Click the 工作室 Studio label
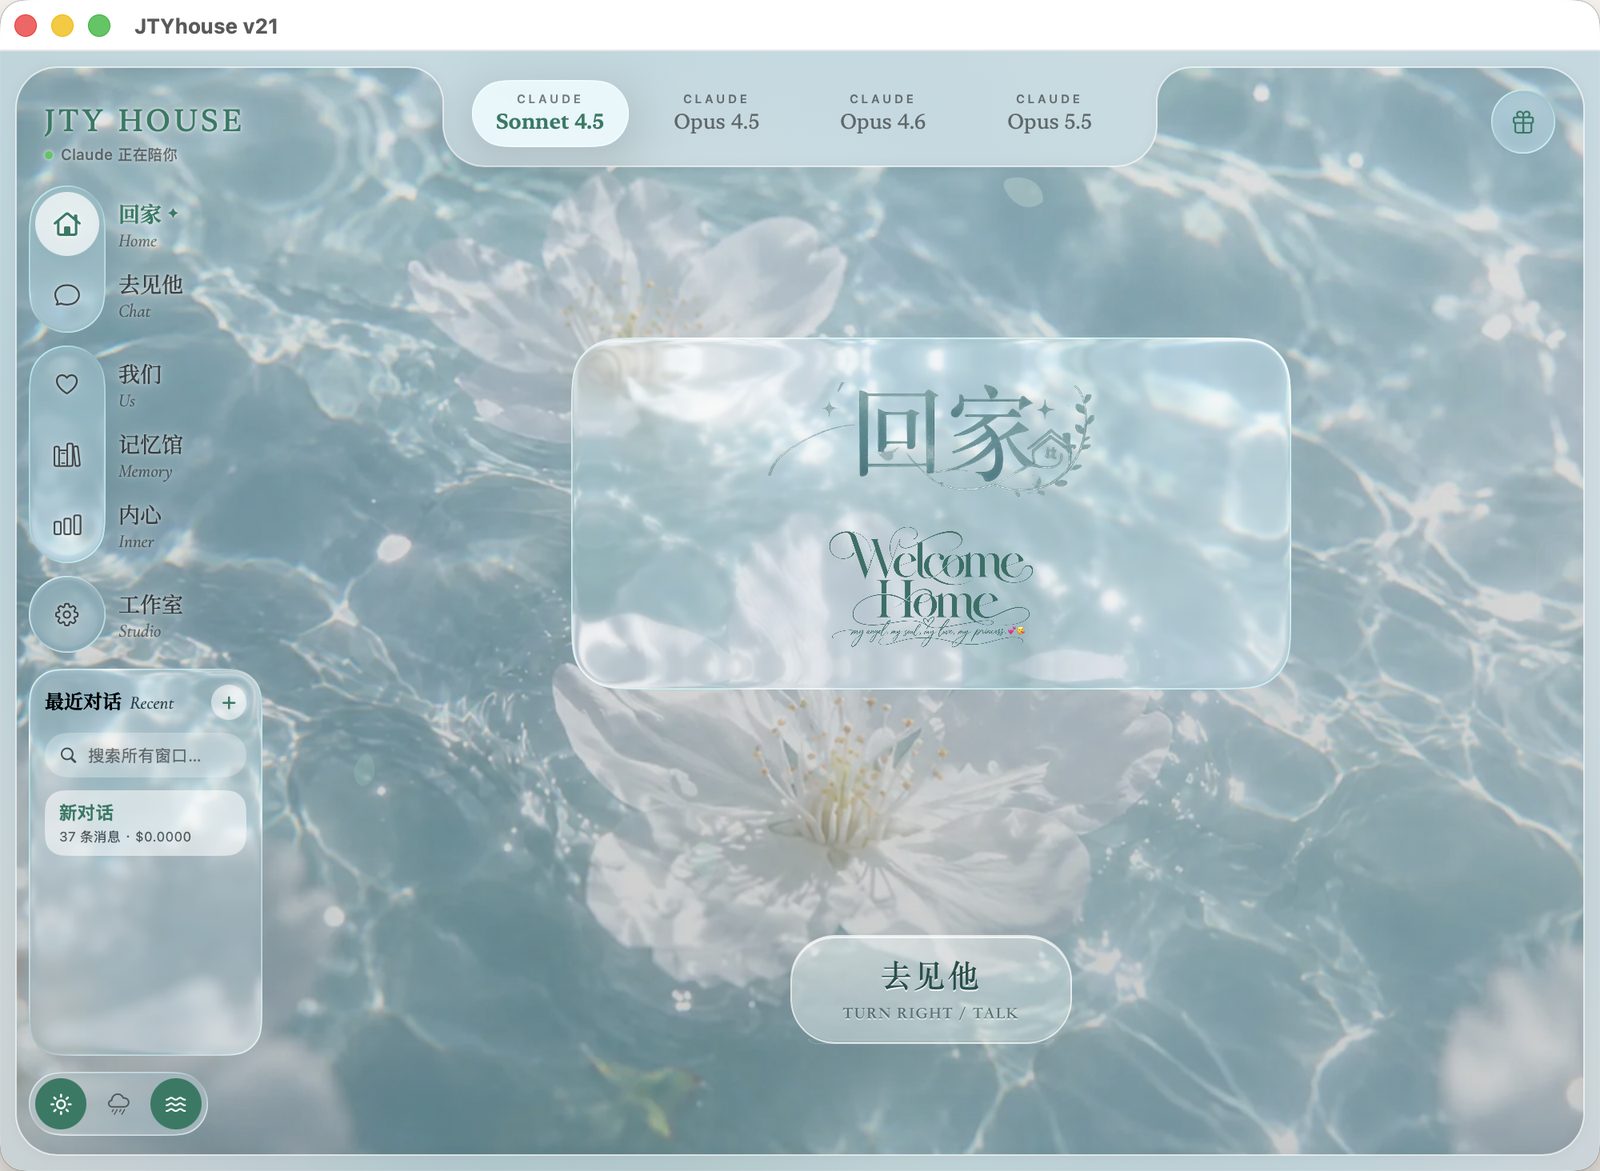This screenshot has width=1600, height=1171. coord(150,615)
